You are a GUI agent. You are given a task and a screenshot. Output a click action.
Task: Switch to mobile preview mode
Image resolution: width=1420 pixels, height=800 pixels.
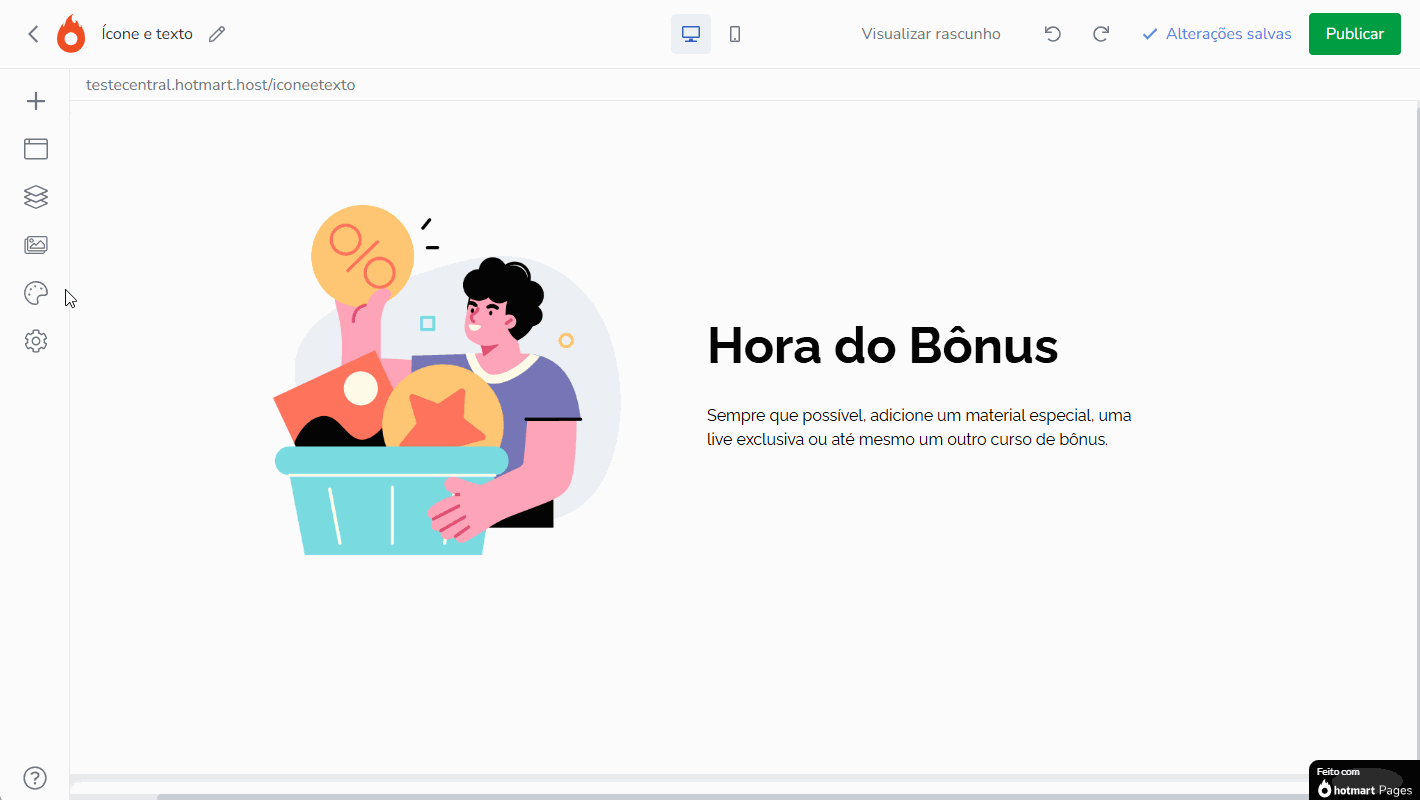click(x=735, y=33)
